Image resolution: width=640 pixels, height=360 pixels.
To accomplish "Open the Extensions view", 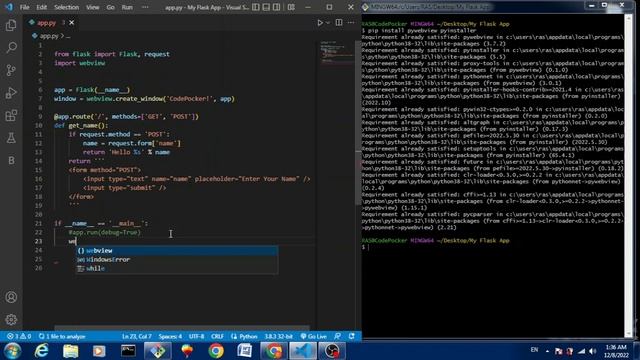I will (x=11, y=116).
